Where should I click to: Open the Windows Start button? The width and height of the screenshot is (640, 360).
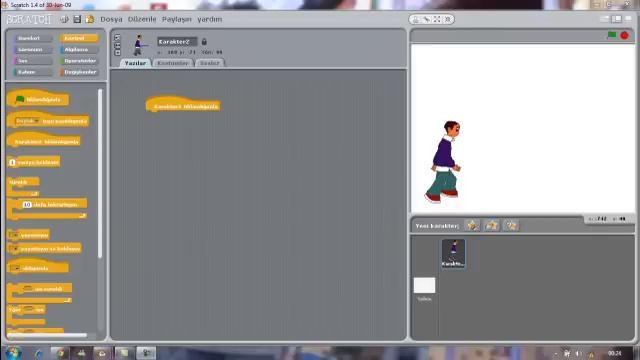click(x=13, y=352)
